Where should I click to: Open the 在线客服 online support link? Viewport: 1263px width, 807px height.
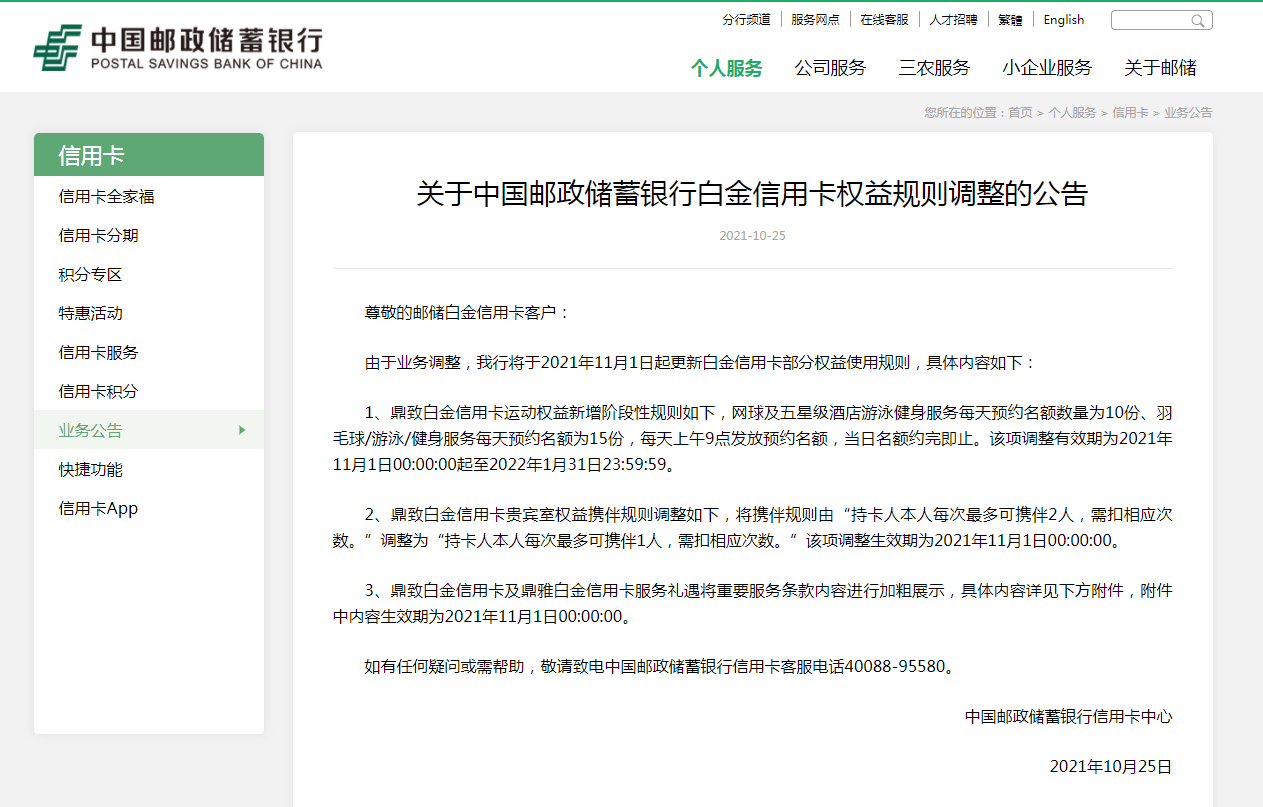click(x=884, y=20)
